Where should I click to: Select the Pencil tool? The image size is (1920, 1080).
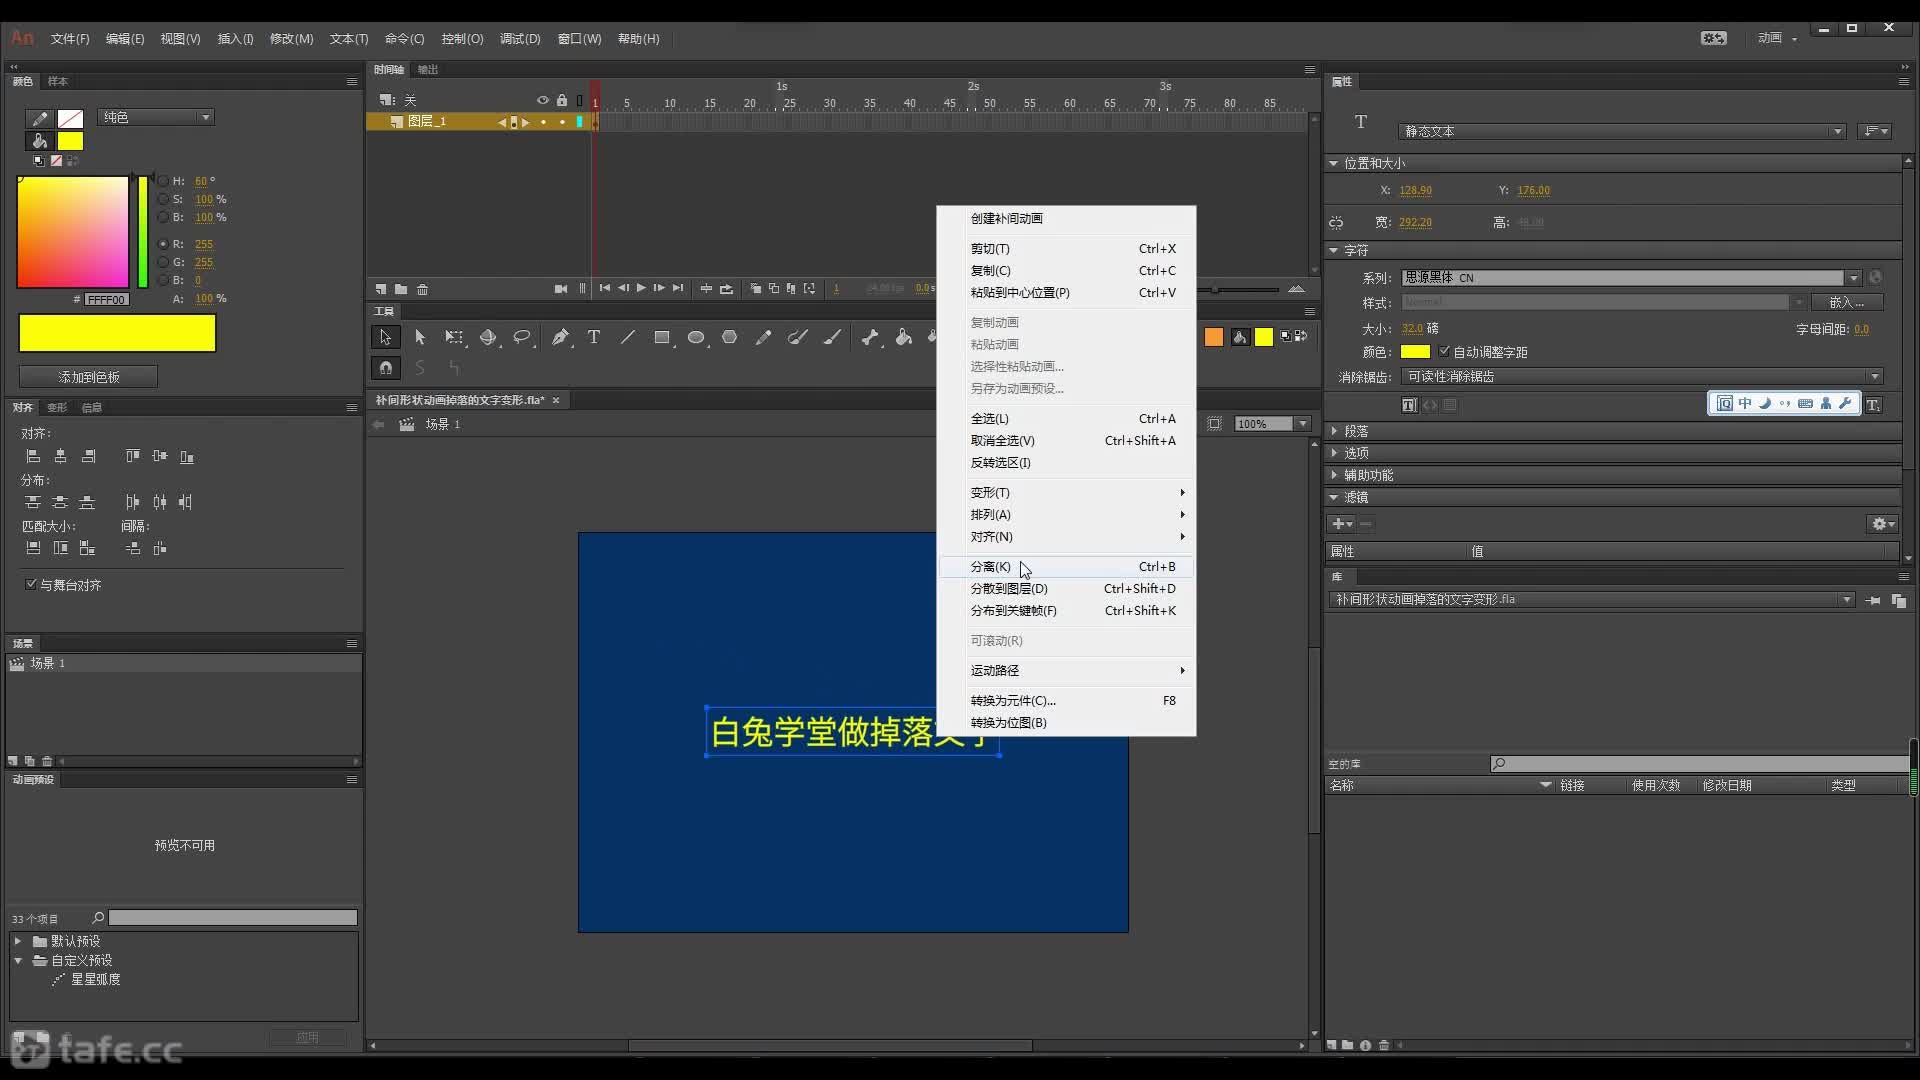point(764,338)
